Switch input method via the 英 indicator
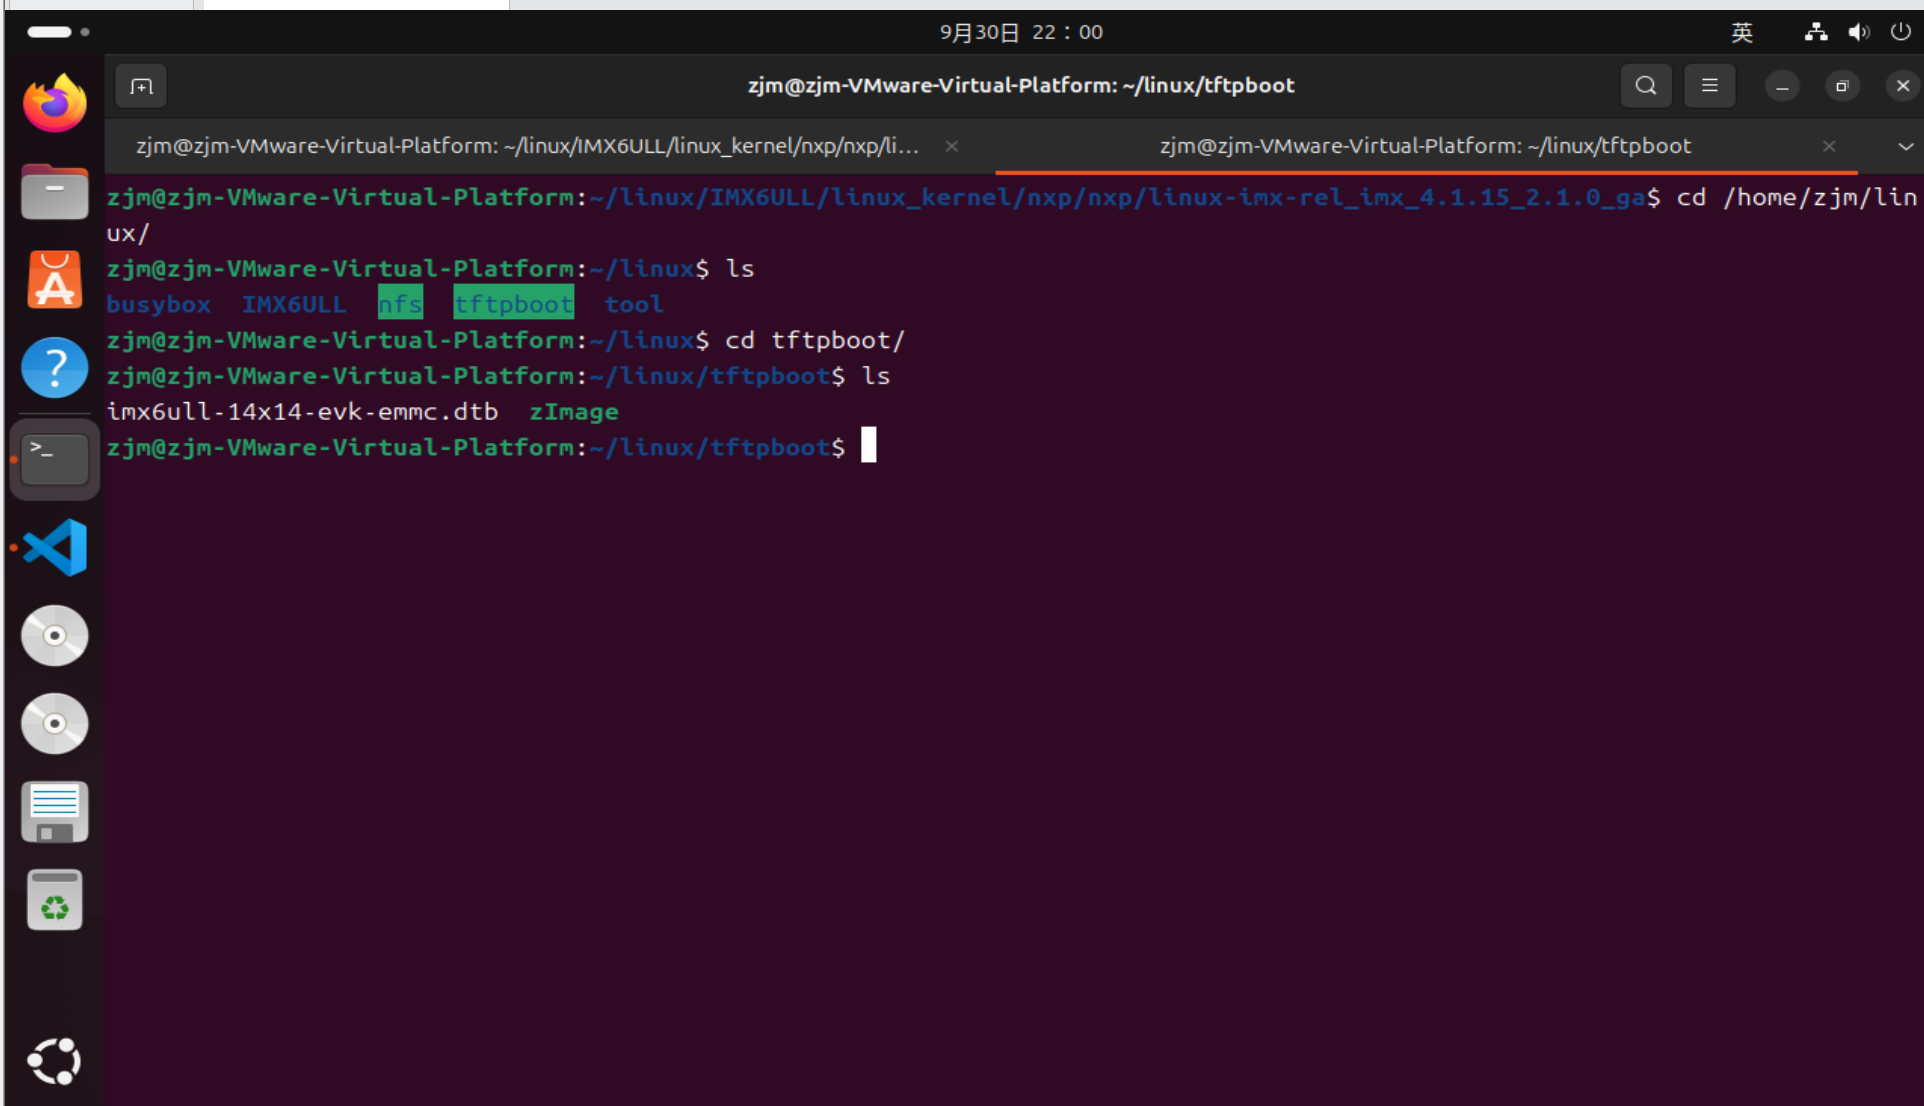Viewport: 1924px width, 1106px height. 1742,32
